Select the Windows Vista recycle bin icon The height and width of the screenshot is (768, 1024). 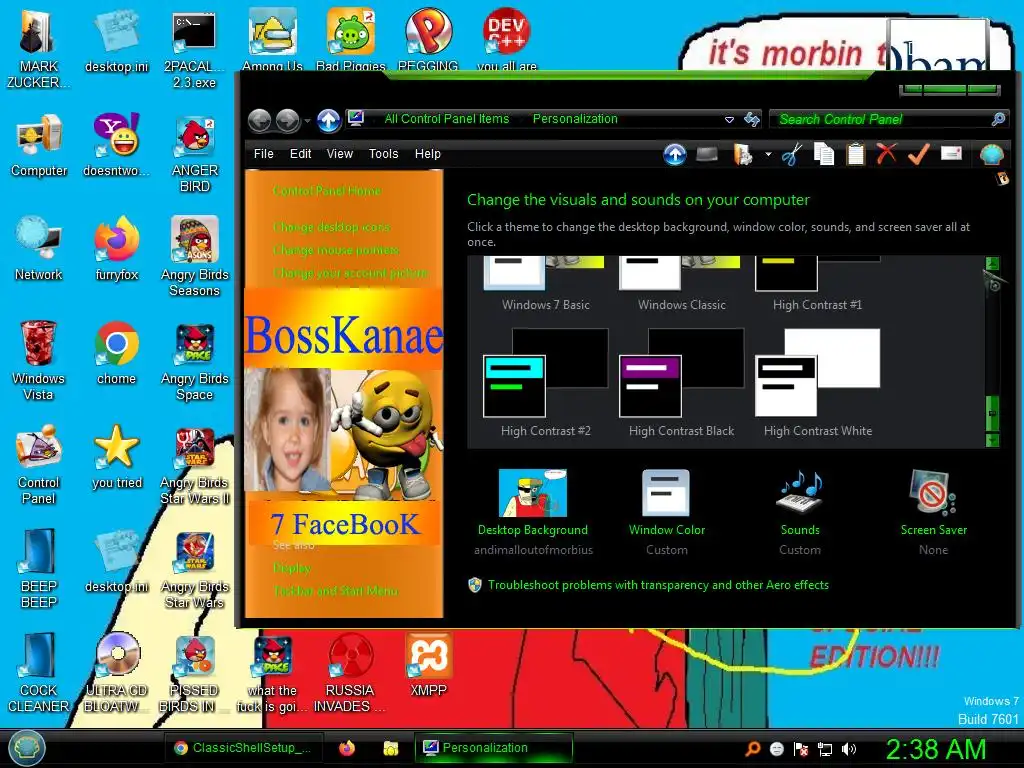point(39,360)
